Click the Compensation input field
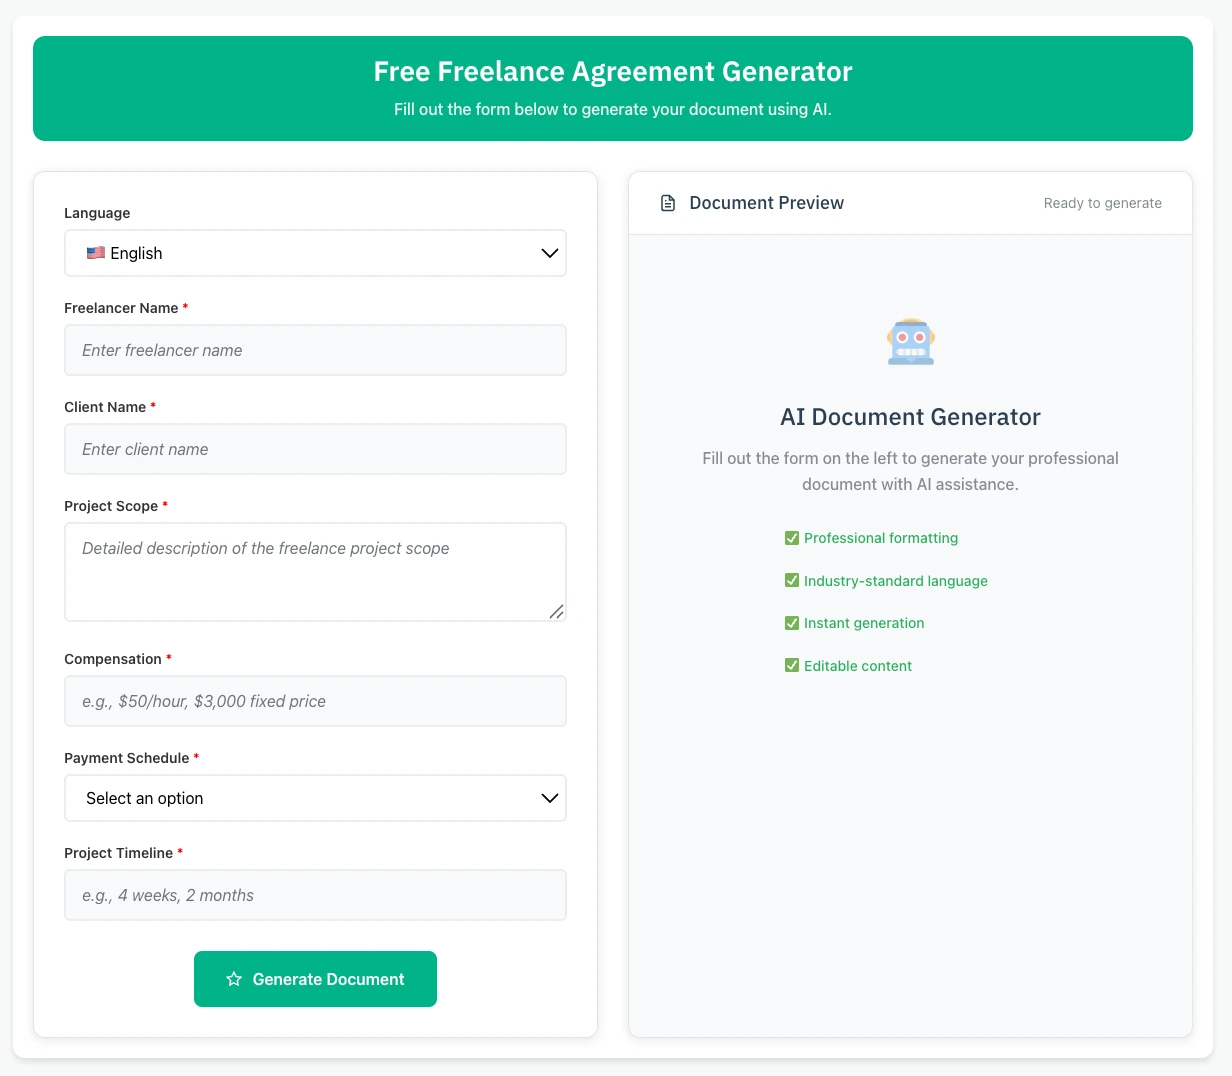 [x=315, y=701]
